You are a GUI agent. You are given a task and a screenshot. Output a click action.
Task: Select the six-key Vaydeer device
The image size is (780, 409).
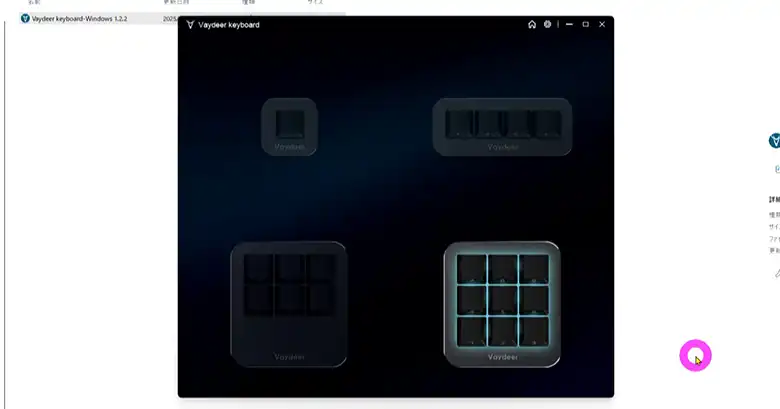(x=289, y=304)
